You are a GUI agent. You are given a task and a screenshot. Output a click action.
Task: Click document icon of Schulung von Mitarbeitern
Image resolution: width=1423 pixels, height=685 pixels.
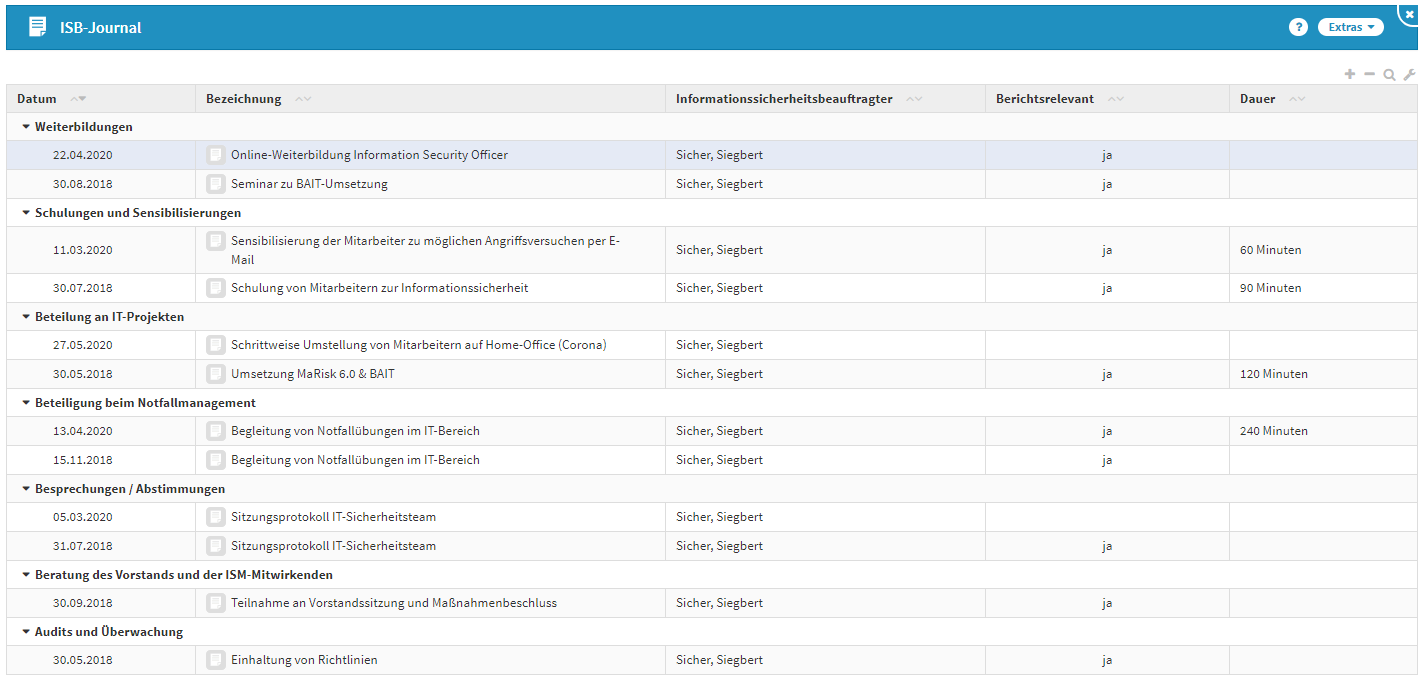coord(215,288)
